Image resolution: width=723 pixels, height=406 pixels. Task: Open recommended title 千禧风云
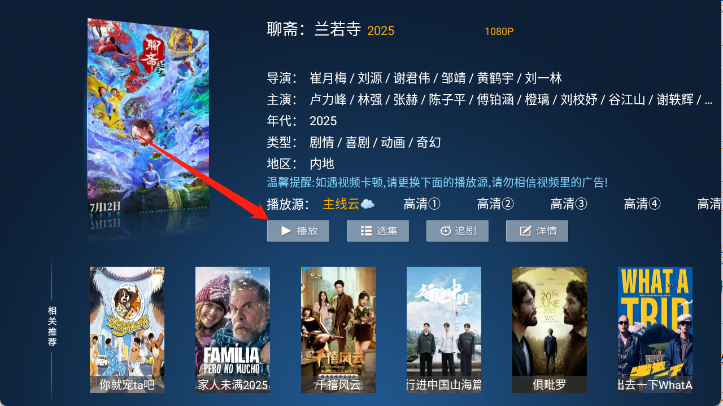coord(338,330)
